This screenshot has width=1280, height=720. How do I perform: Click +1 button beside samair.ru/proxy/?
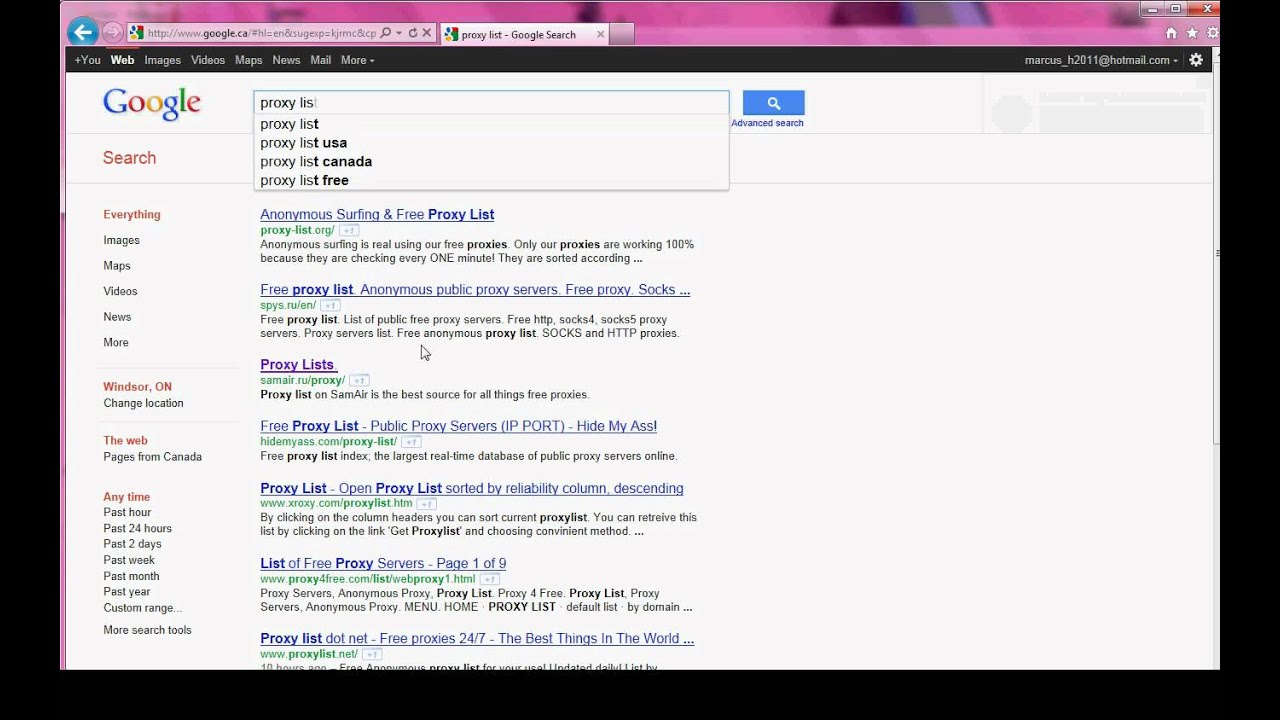[x=359, y=380]
